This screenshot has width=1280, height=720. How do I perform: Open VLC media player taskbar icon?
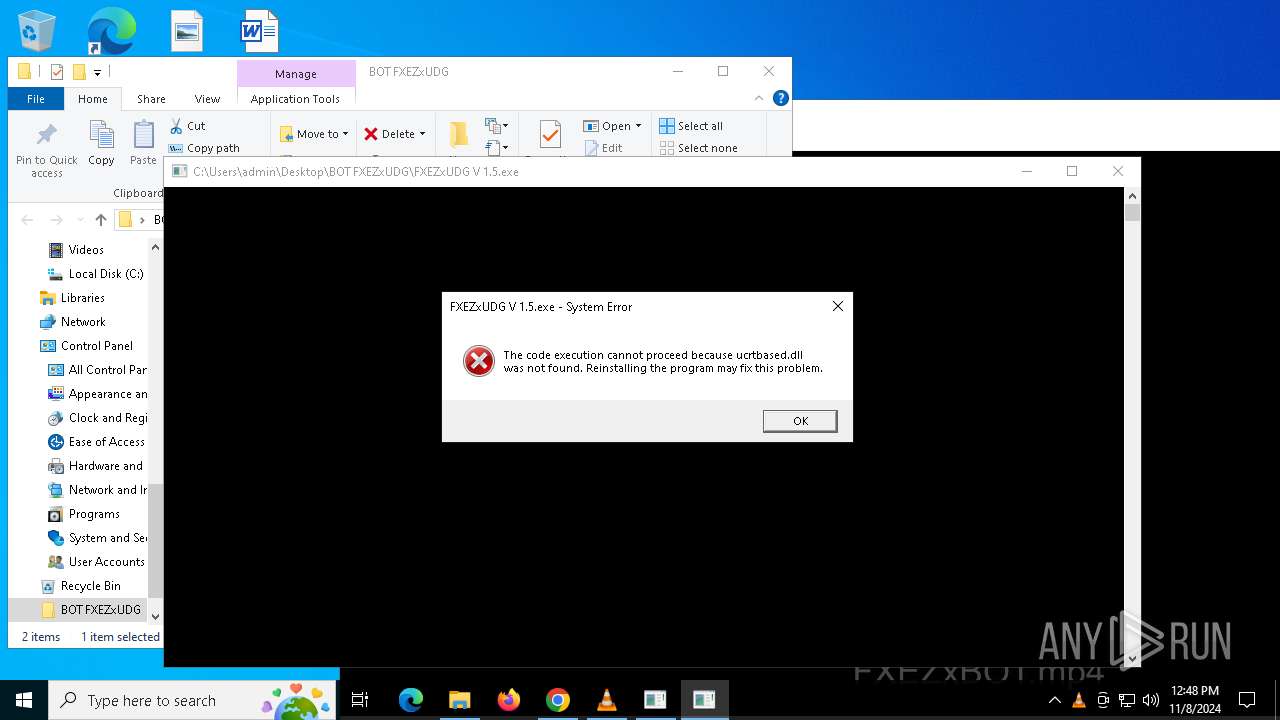tap(607, 700)
